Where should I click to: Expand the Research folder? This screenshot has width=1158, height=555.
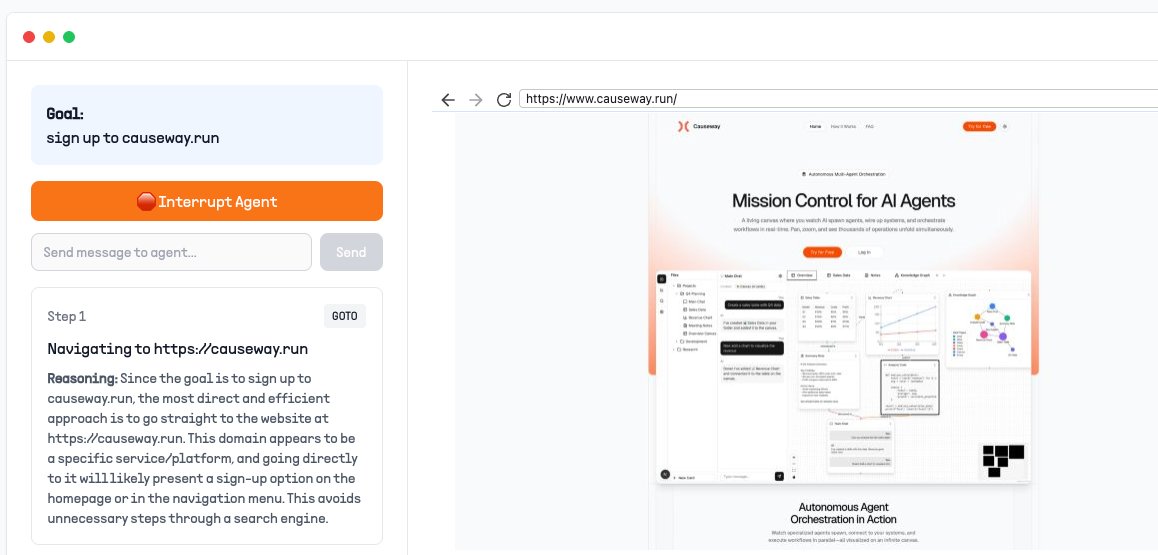coord(686,350)
